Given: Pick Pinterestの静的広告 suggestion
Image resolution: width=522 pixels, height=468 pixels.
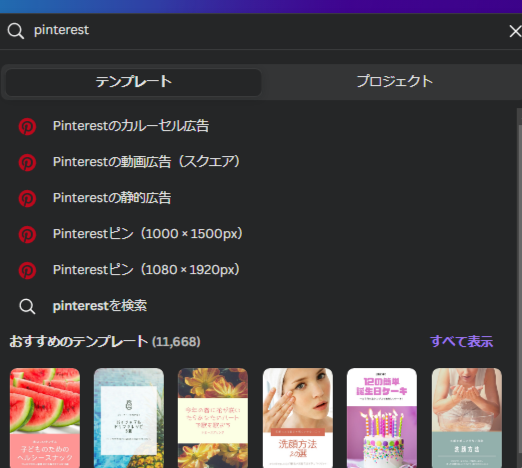Looking at the screenshot, I should click(x=112, y=198).
